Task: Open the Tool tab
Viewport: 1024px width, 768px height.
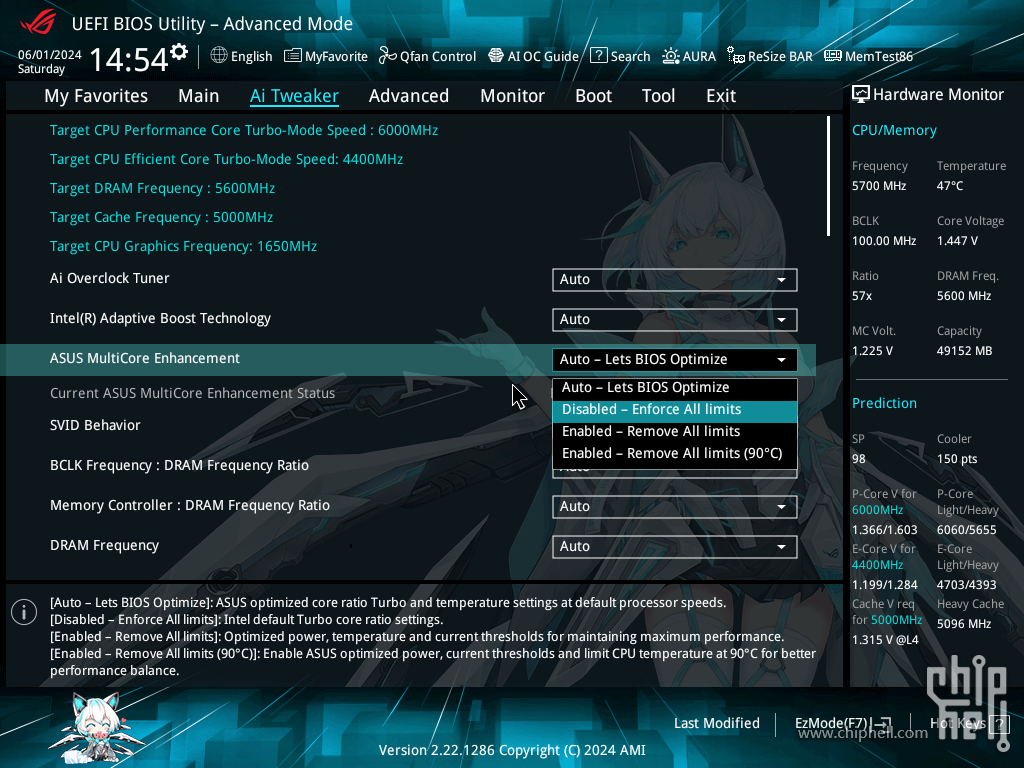Action: pyautogui.click(x=658, y=96)
